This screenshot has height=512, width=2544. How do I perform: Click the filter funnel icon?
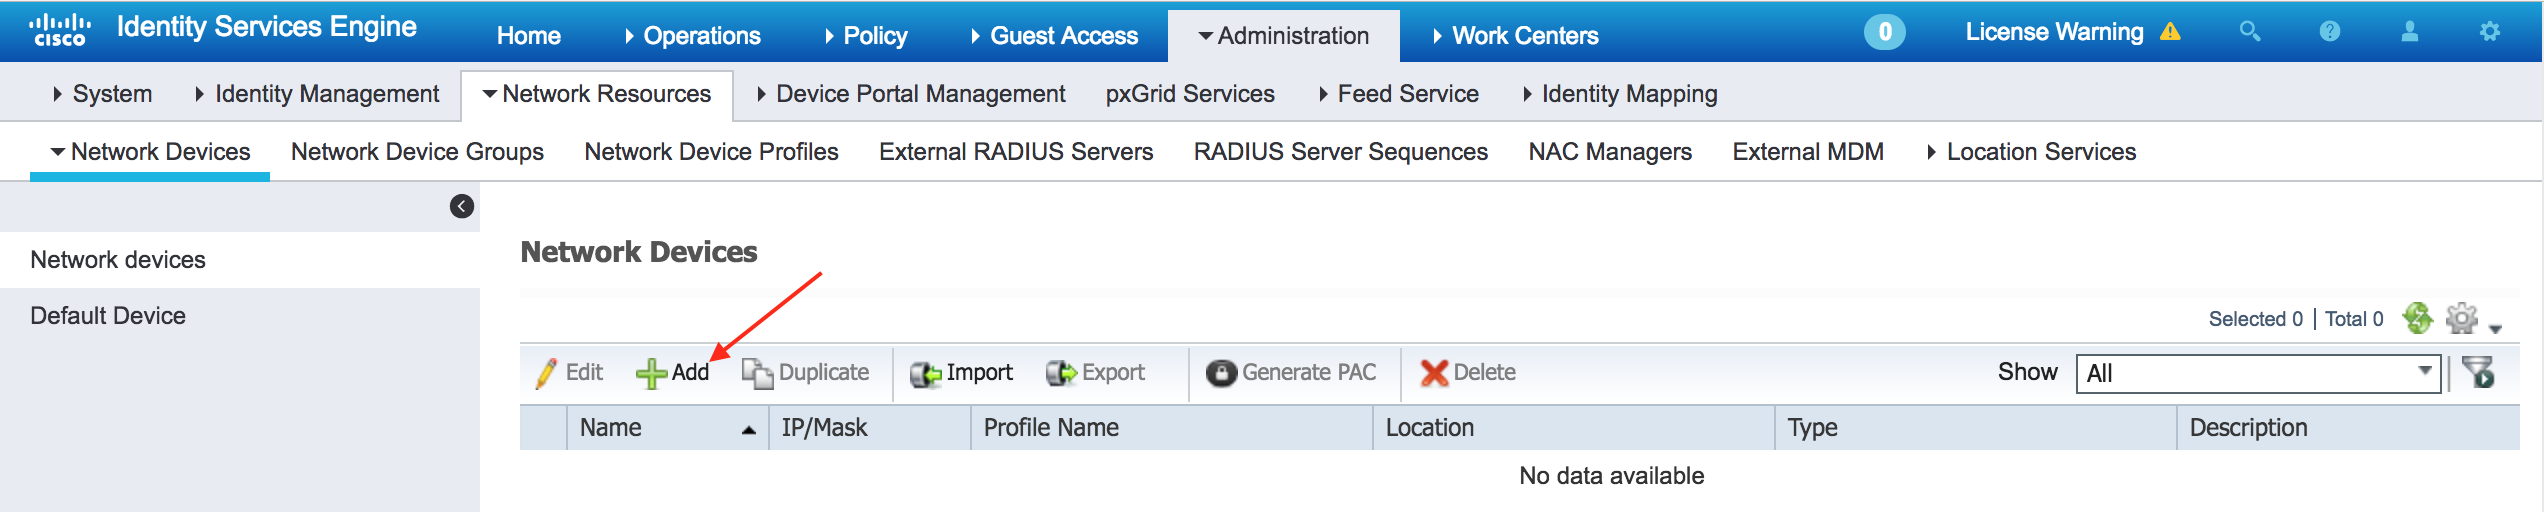[x=2479, y=372]
